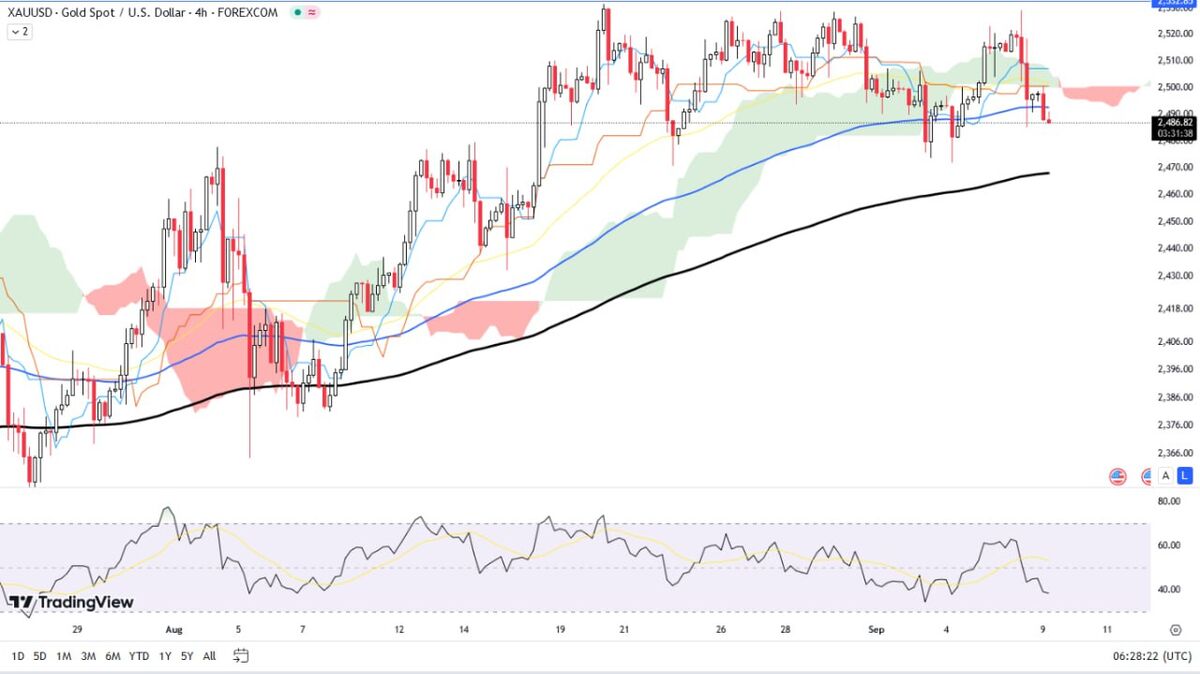
Task: Click the current price label 2,486.82
Action: point(1174,122)
